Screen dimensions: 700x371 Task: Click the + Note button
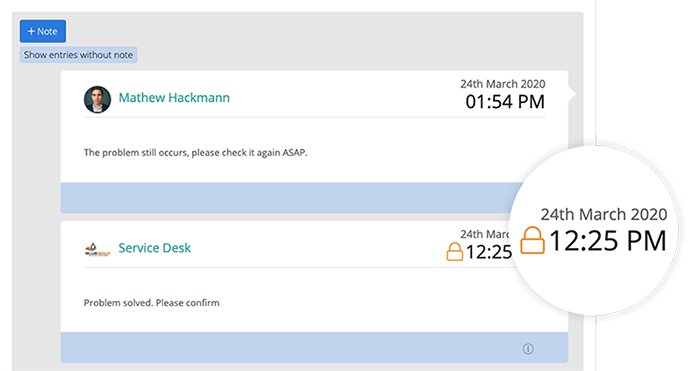click(x=43, y=31)
